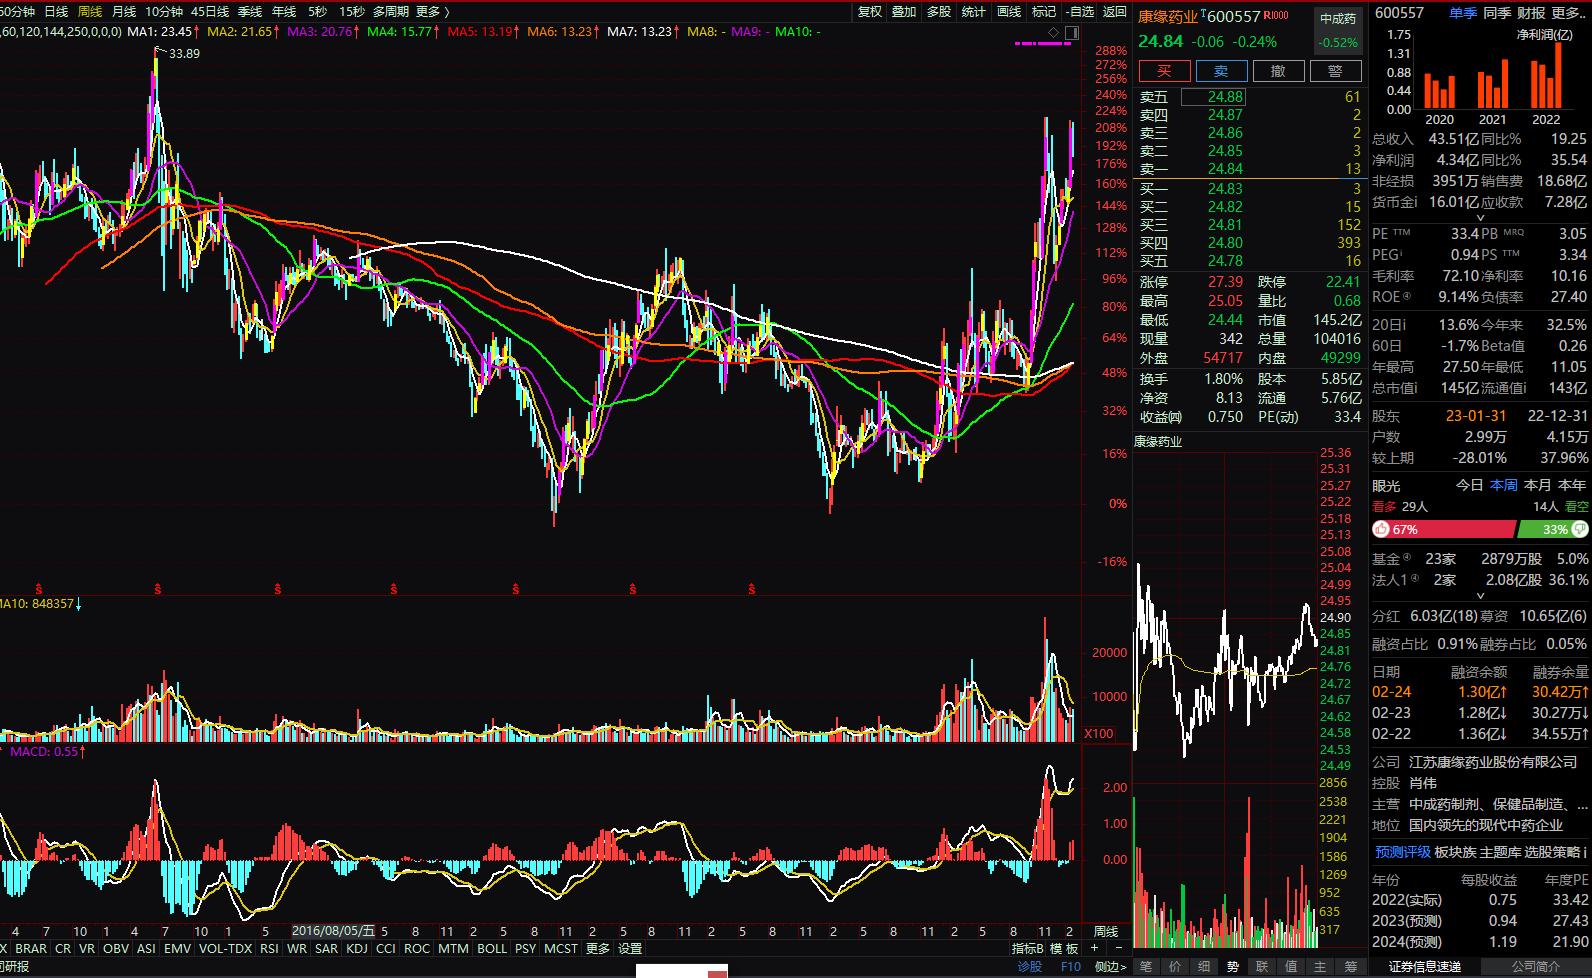Click the R1000 badge next to stock code
This screenshot has height=978, width=1592.
pyautogui.click(x=1276, y=15)
